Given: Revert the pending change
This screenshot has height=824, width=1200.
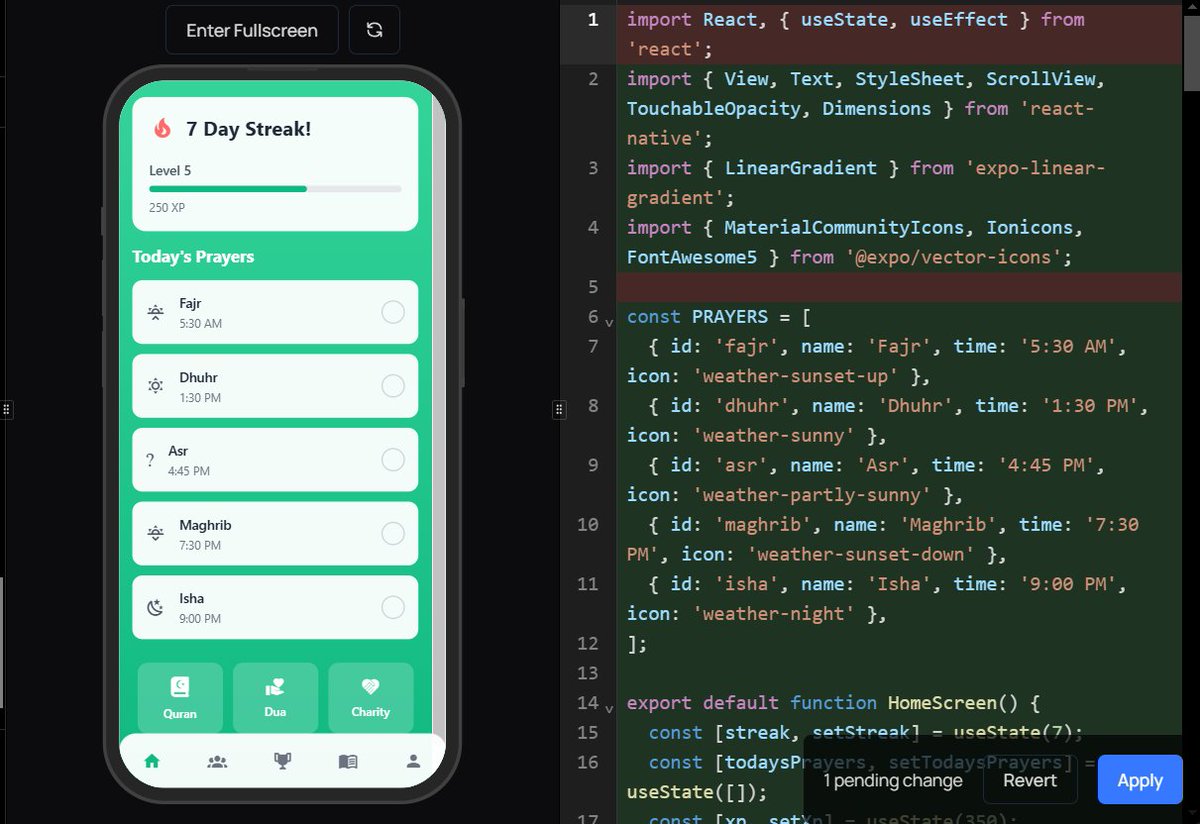Looking at the screenshot, I should pos(1030,780).
